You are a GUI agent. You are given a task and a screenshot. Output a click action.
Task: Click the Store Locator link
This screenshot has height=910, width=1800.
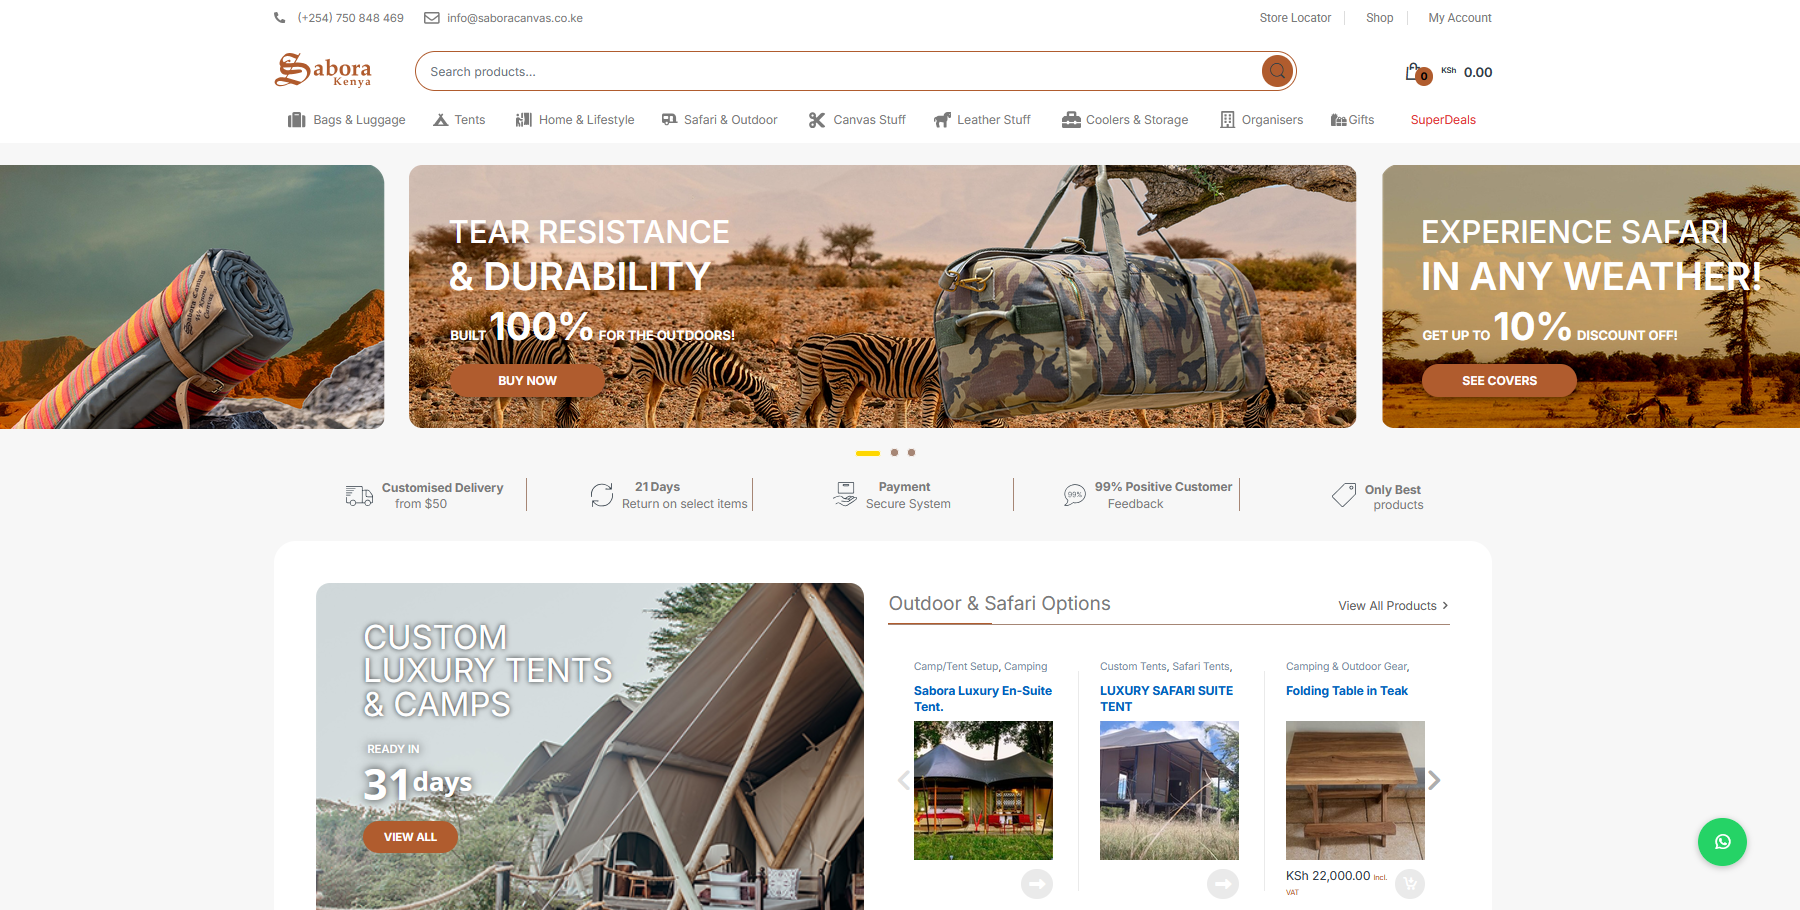pyautogui.click(x=1295, y=18)
